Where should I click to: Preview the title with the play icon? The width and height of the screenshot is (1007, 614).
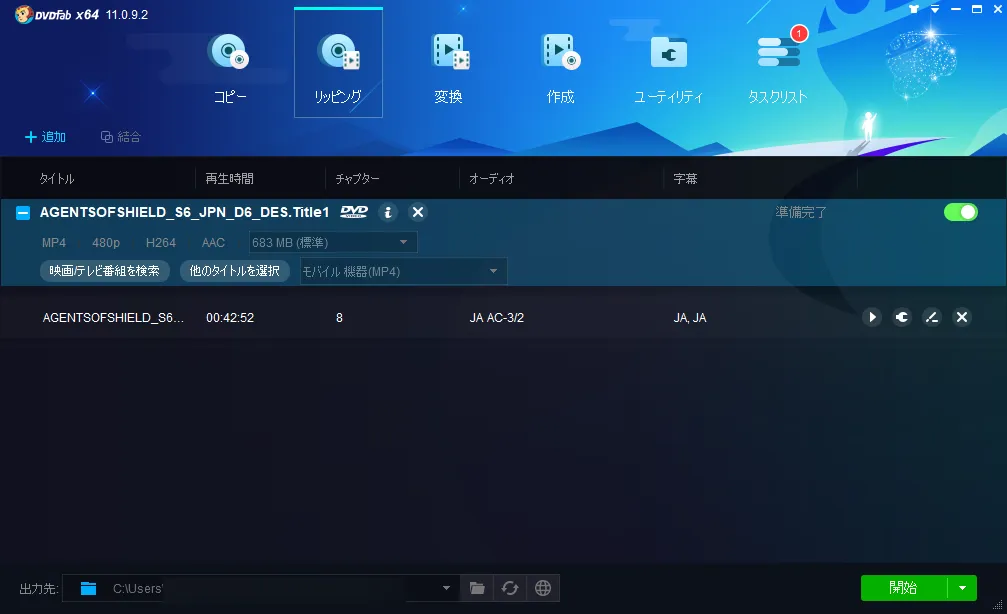(x=871, y=317)
